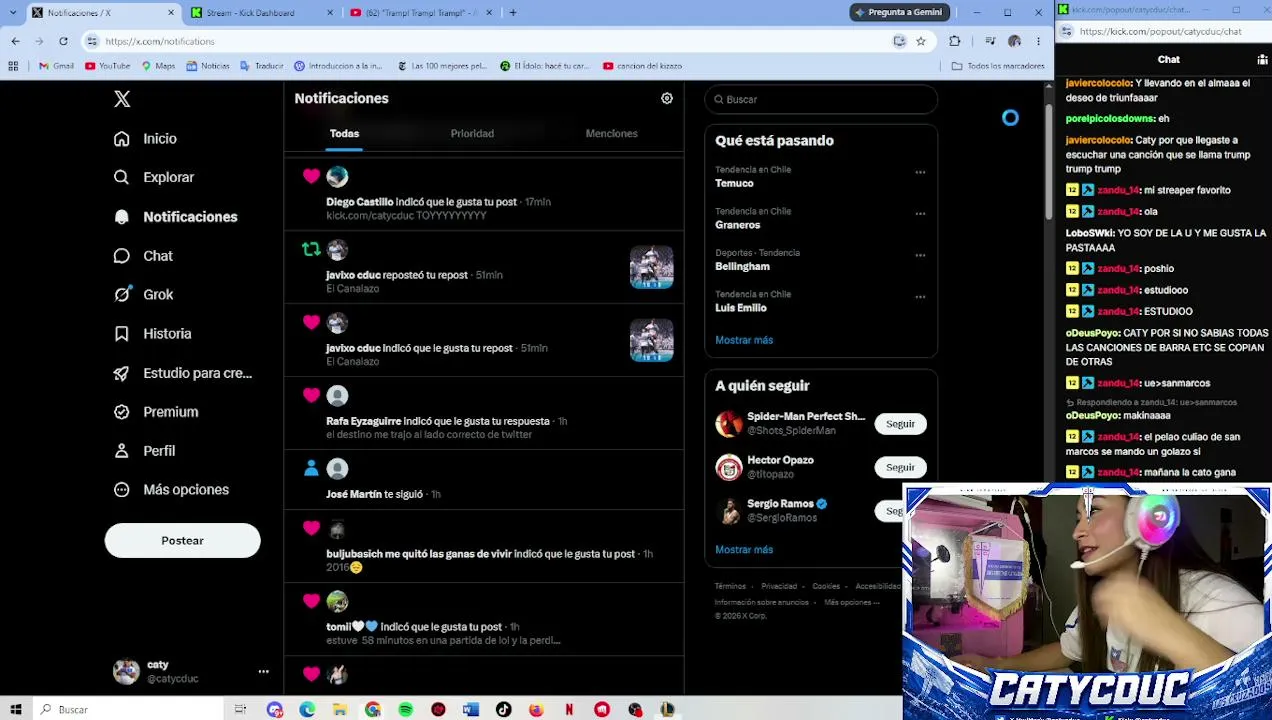Open Grok in the X sidebar
Screen dimensions: 1272x720
(x=143, y=295)
